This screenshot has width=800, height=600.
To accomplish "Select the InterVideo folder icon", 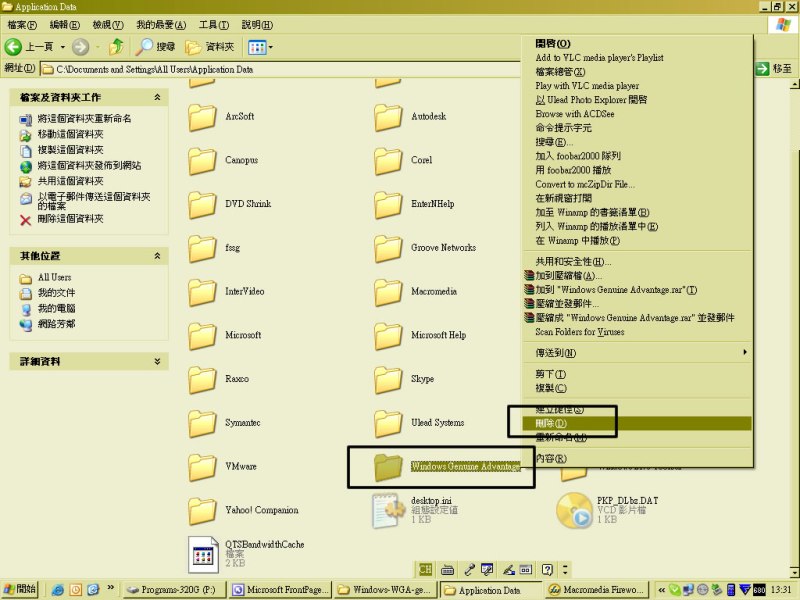I will point(203,292).
